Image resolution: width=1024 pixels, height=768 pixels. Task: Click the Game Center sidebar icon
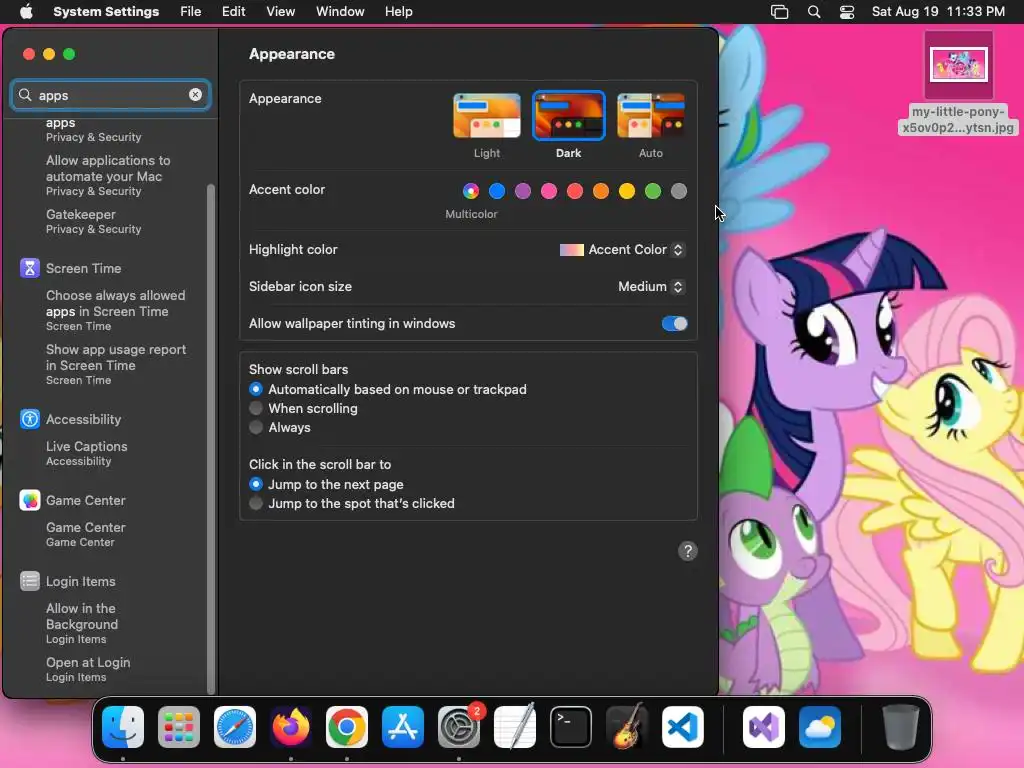pyautogui.click(x=29, y=500)
